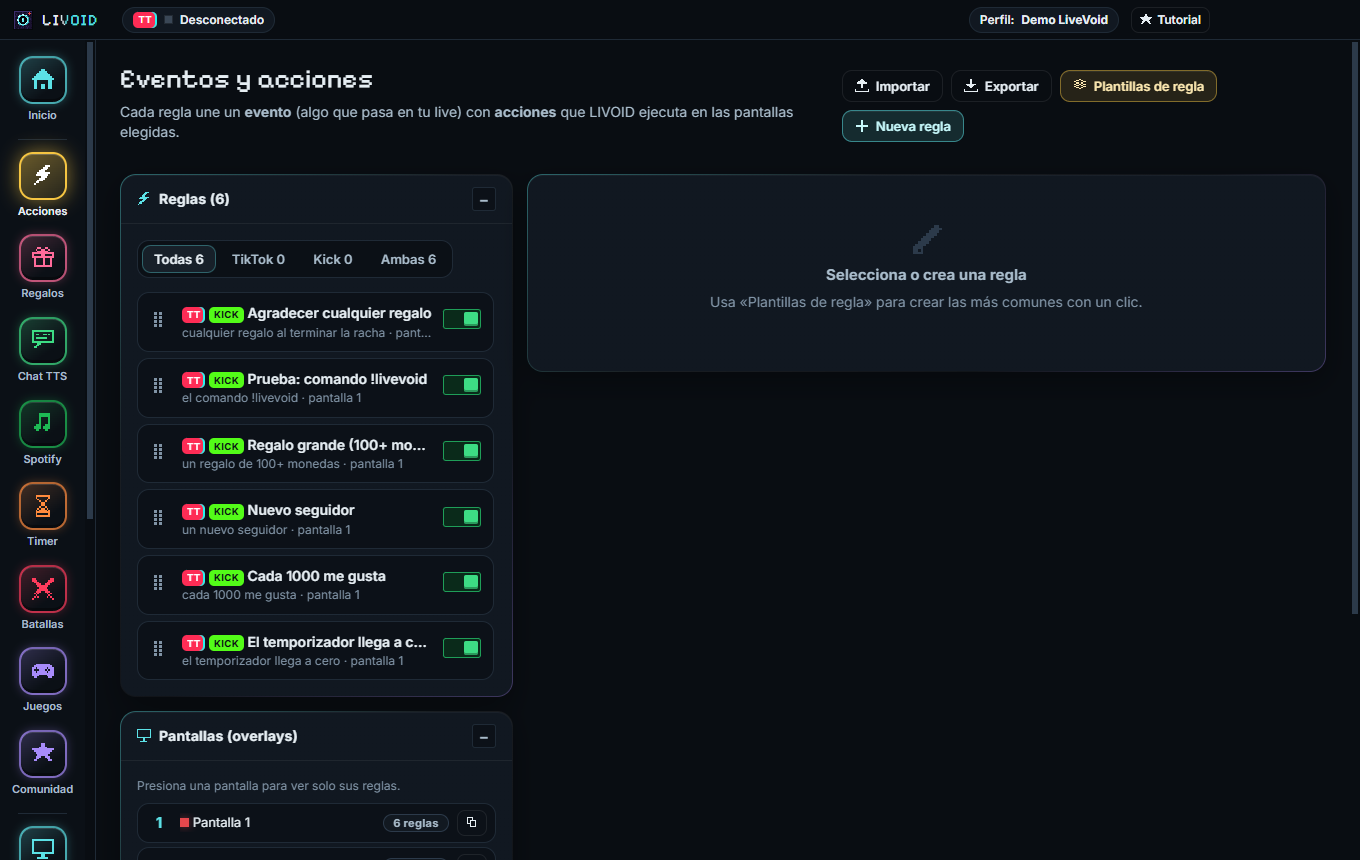
Task: Click the 6 reglas badge on Pantalla 1
Action: 415,823
